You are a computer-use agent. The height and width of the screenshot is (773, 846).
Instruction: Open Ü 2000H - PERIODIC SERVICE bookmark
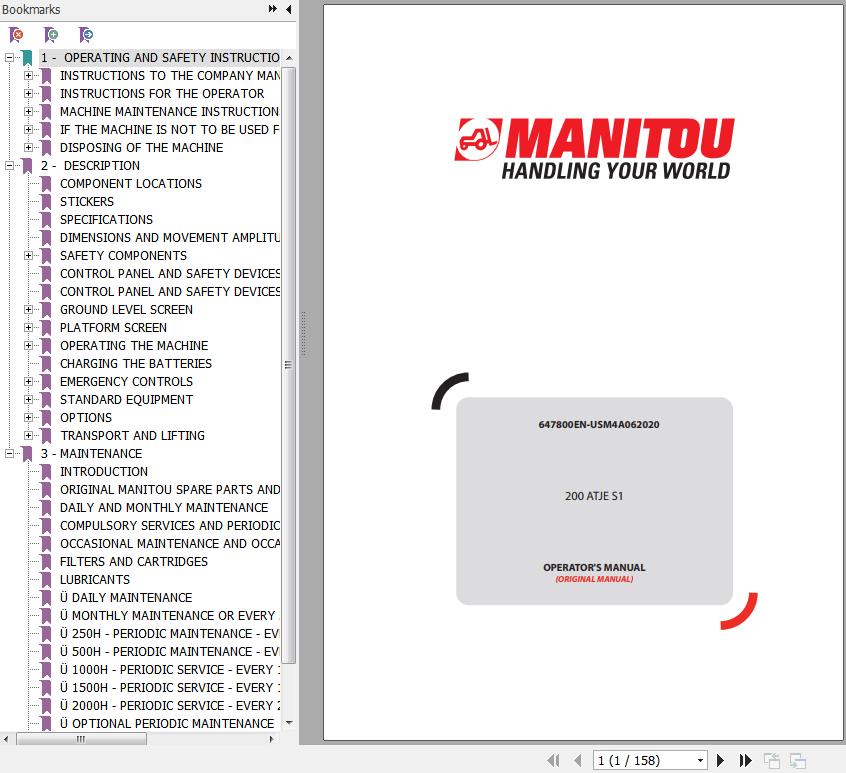[169, 706]
